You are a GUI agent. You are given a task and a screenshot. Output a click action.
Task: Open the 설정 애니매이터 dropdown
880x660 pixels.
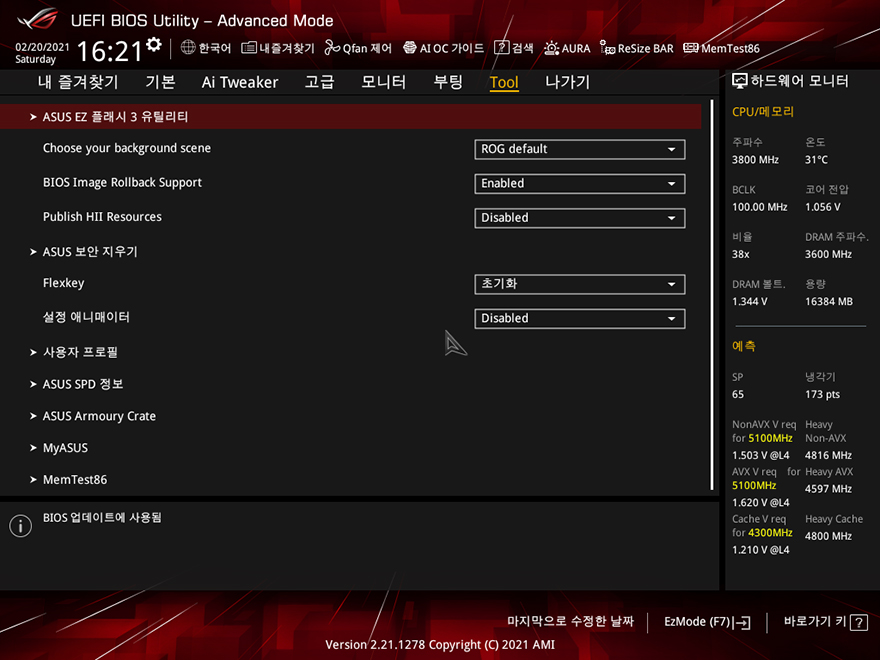coord(580,318)
